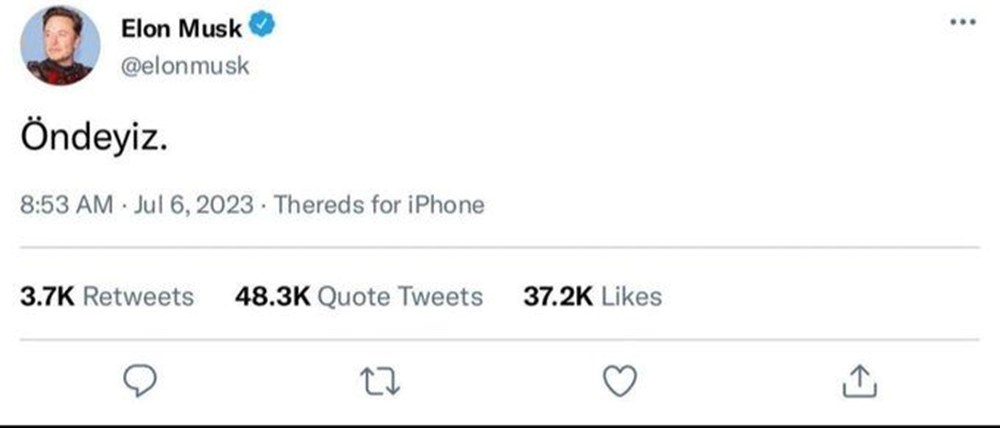Image resolution: width=1000 pixels, height=428 pixels.
Task: Like the tweet with heart icon
Action: tap(620, 381)
